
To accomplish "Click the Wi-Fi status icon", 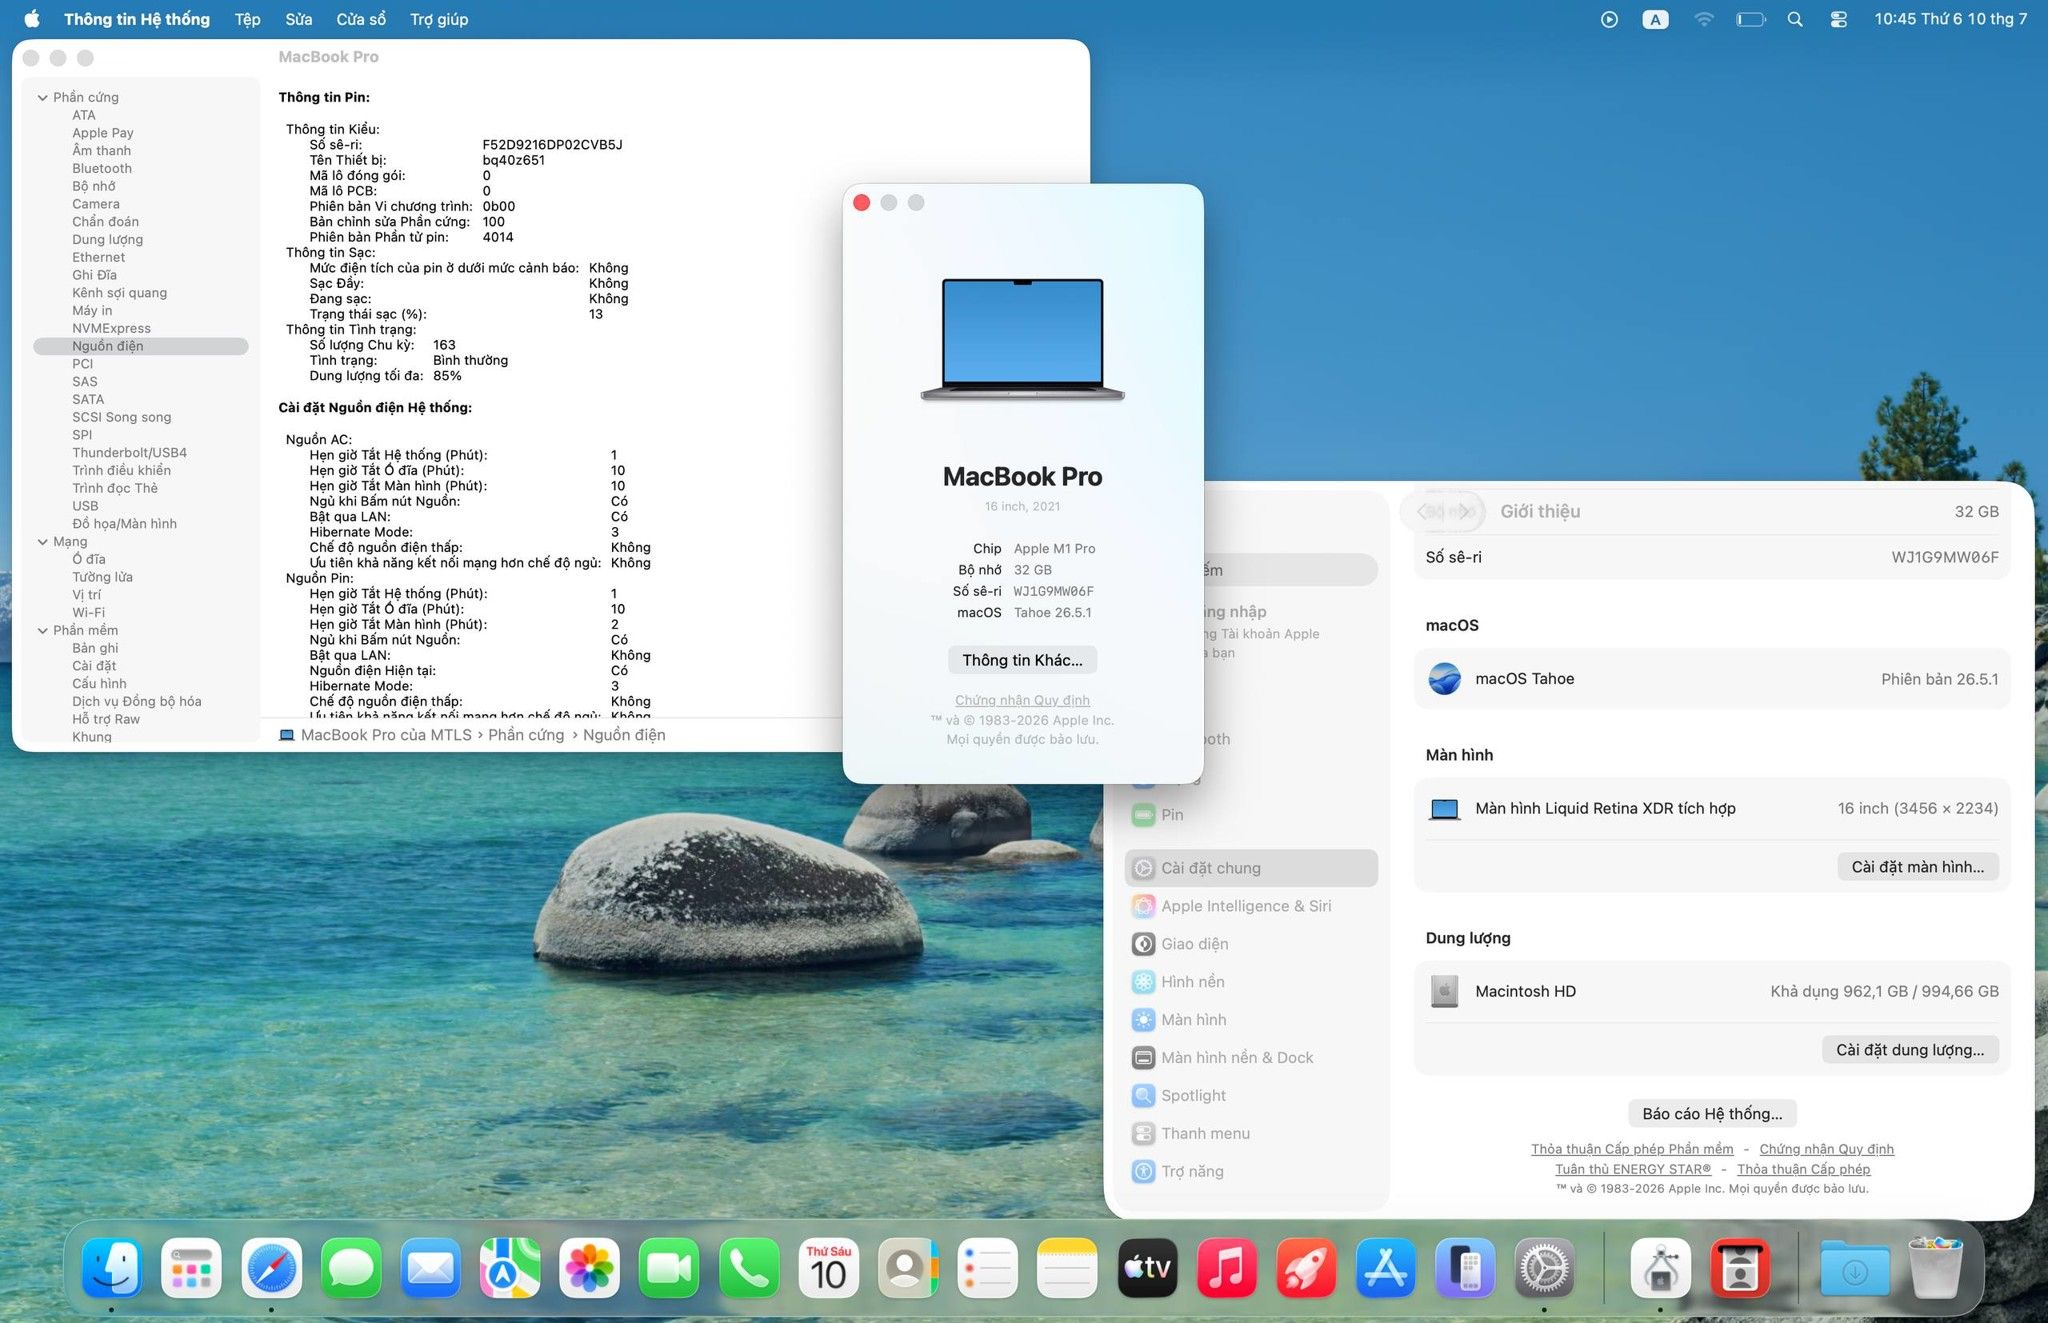I will pyautogui.click(x=1703, y=19).
